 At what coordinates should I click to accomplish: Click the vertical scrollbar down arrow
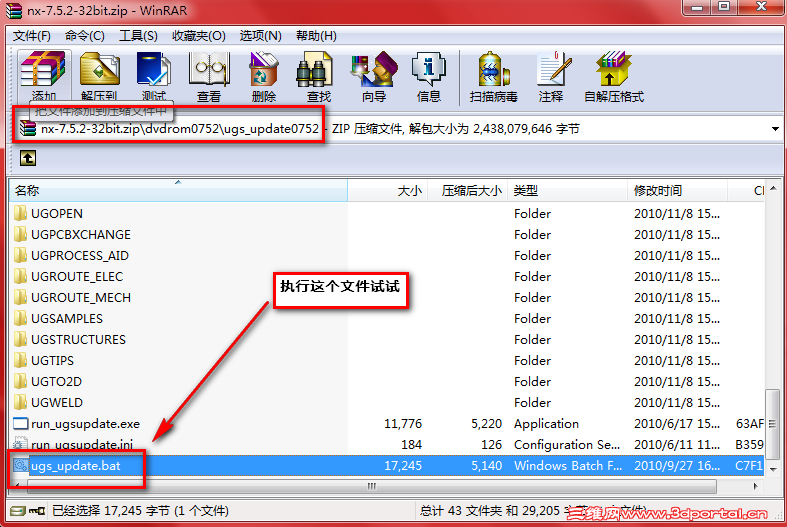(x=773, y=470)
